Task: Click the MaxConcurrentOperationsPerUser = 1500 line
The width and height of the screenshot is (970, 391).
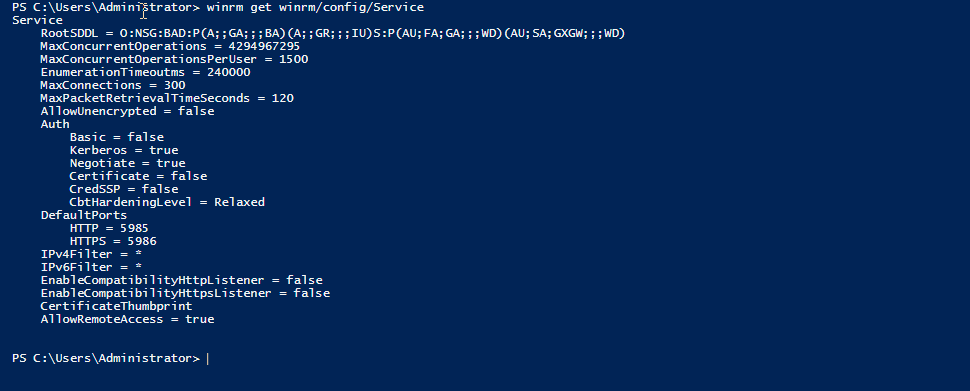Action: click(174, 59)
